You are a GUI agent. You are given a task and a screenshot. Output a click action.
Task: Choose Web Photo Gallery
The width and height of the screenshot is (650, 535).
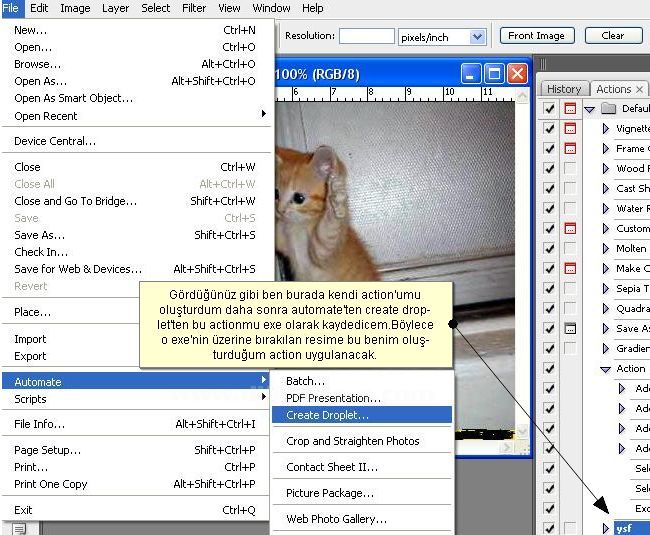click(x=362, y=519)
